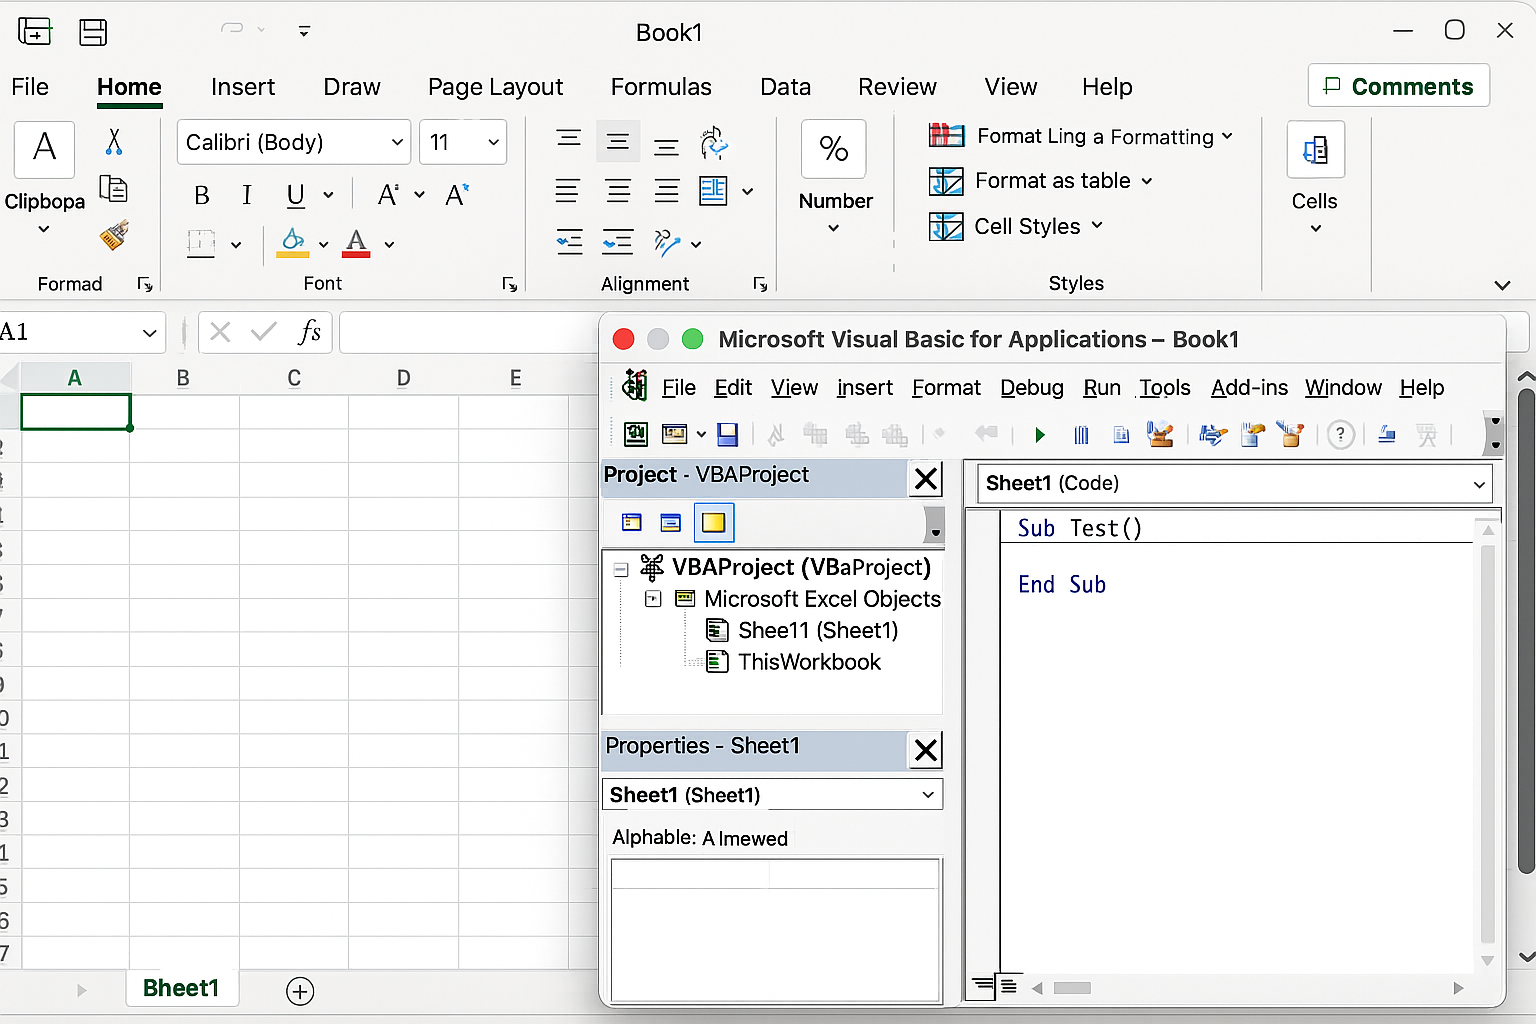Click the Insert Function fx icon
The image size is (1536, 1024).
click(x=309, y=332)
